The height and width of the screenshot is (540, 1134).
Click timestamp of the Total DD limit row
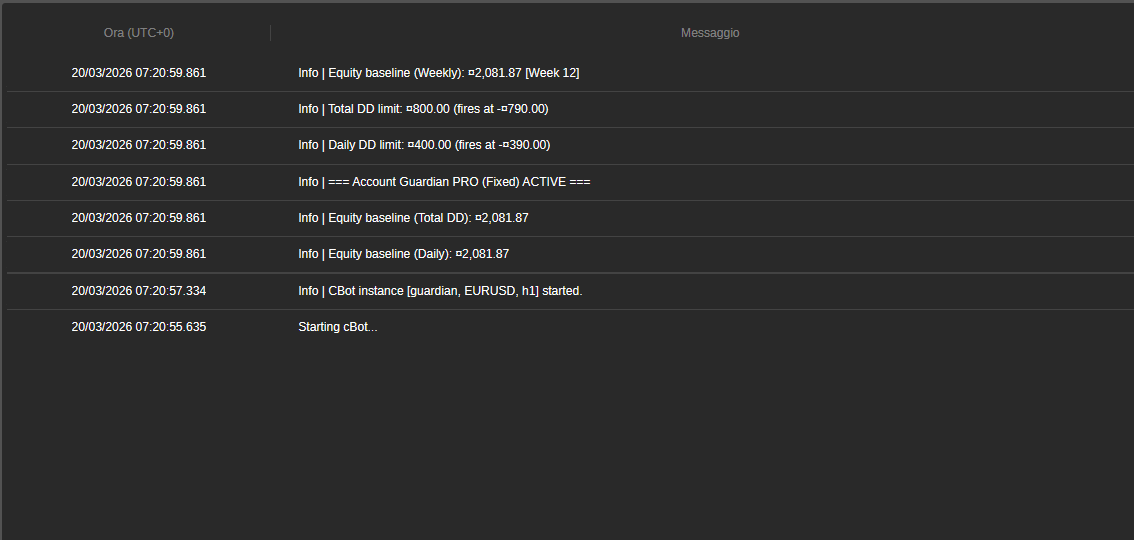pos(139,109)
